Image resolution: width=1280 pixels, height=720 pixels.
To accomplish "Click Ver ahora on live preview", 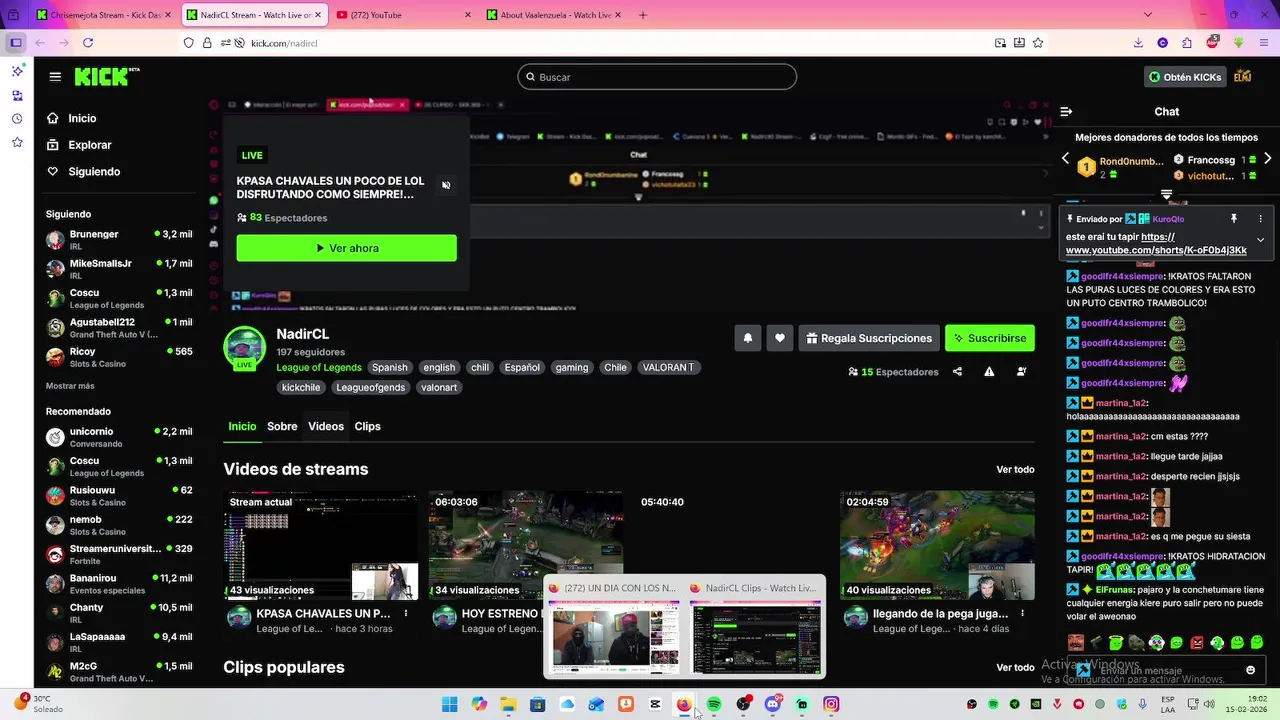I will tap(346, 248).
